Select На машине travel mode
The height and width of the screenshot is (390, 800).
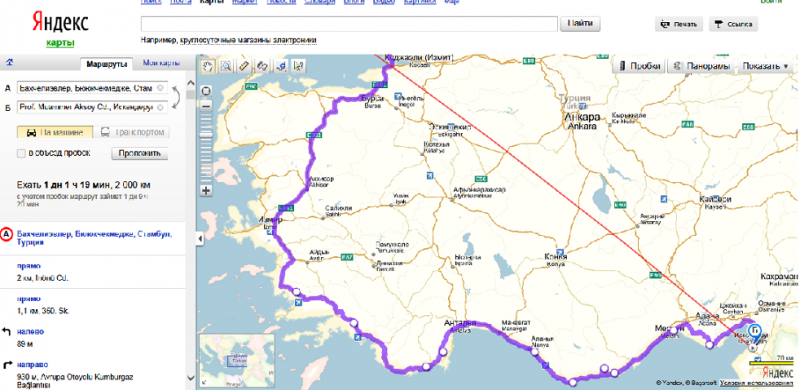[x=55, y=132]
